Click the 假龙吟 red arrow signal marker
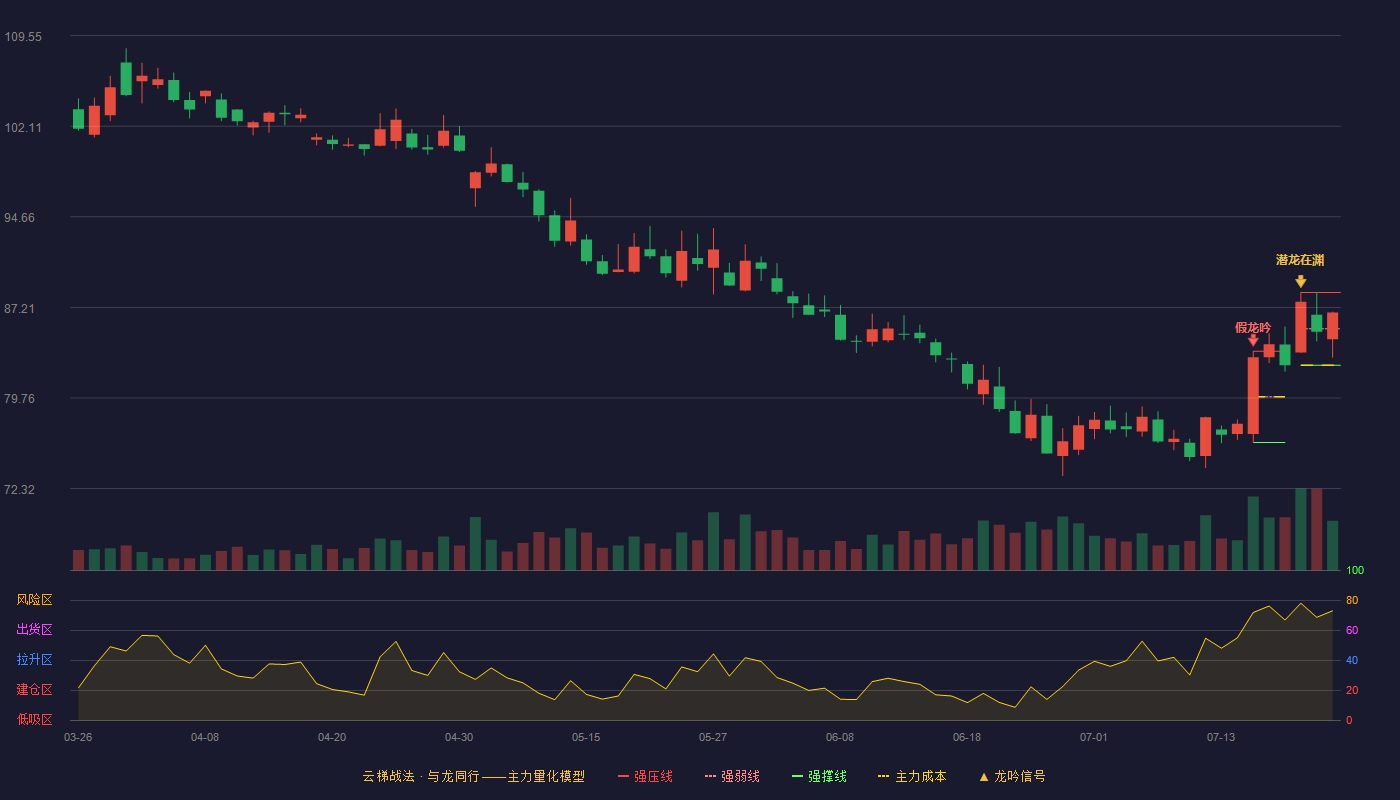 [x=1253, y=340]
